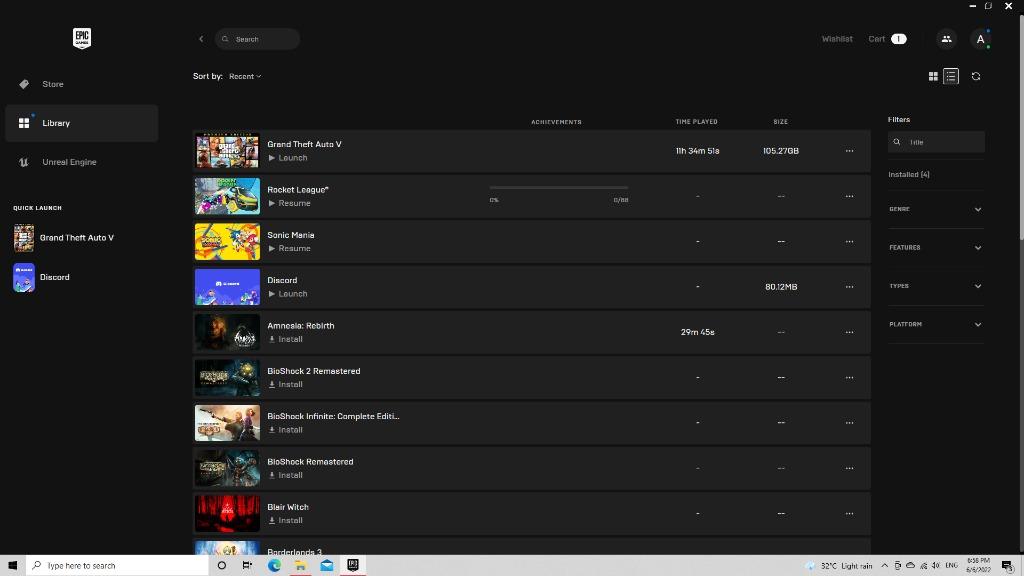Quick launch Grand Theft Auto V

pyautogui.click(x=64, y=238)
